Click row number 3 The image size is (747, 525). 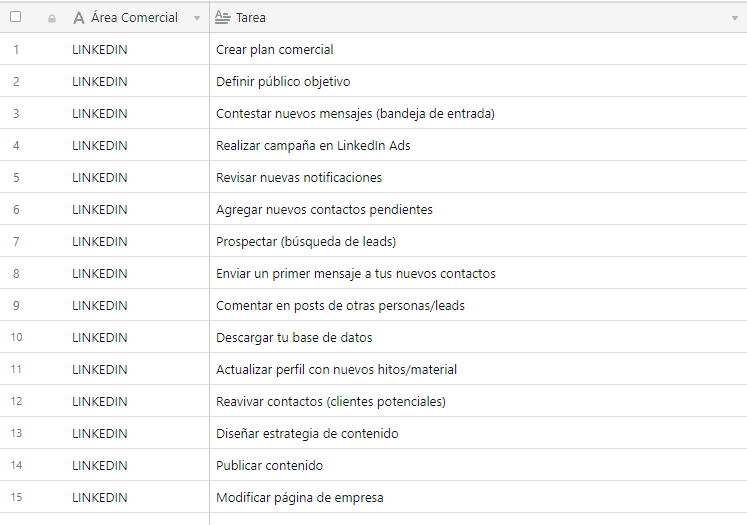[16, 113]
